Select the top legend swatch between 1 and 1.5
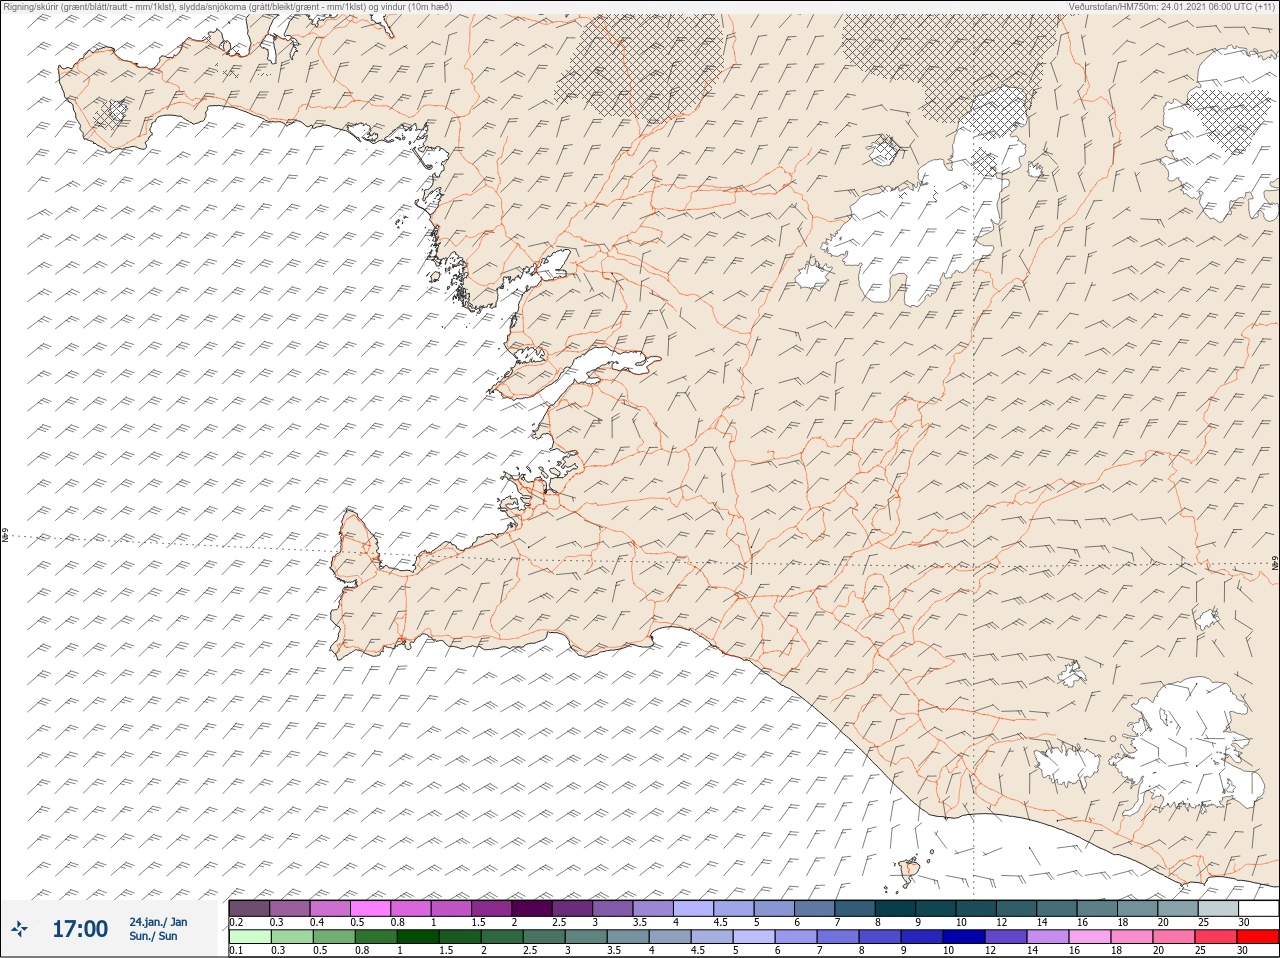Viewport: 1280px width, 958px height. click(452, 908)
